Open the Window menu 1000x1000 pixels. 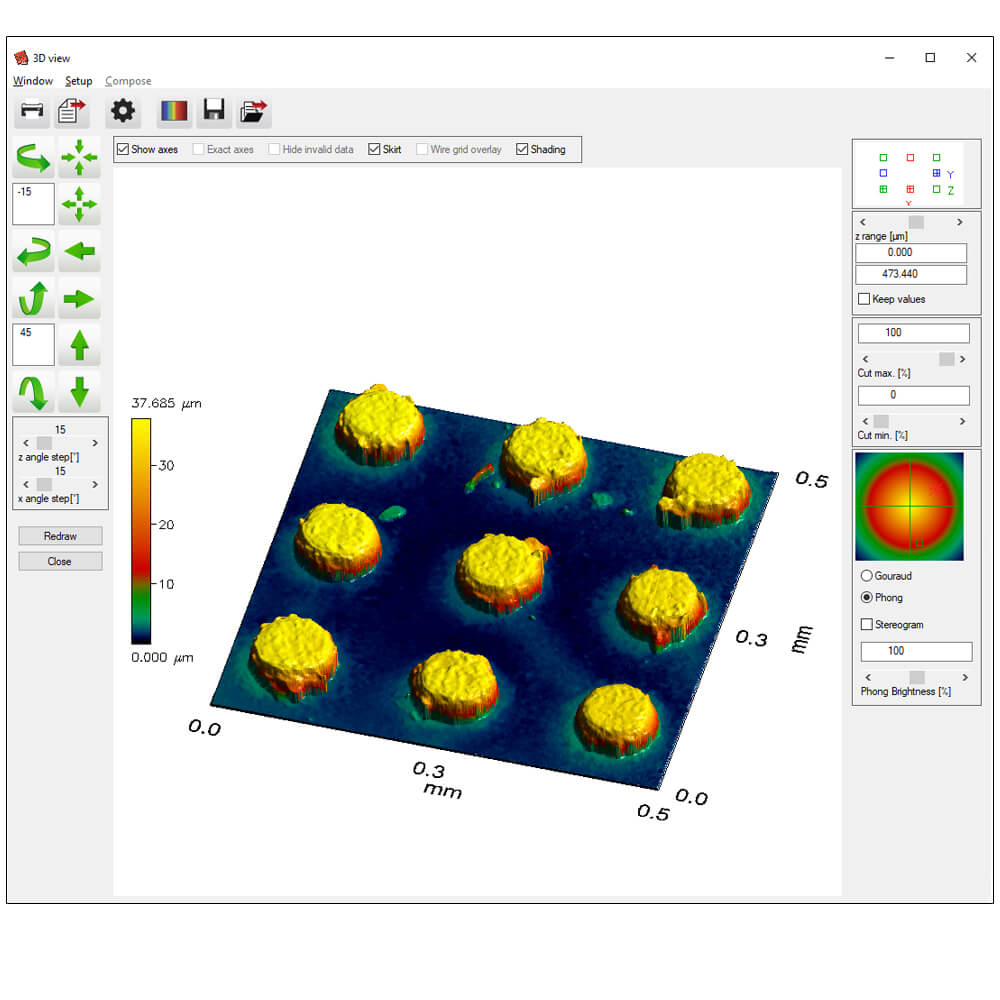(x=33, y=81)
